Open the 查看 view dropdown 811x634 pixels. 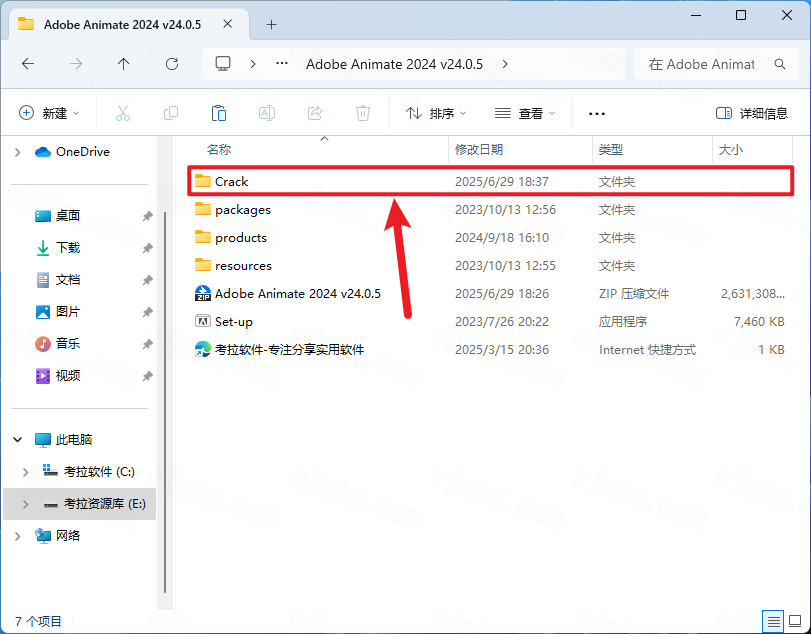pyautogui.click(x=525, y=114)
